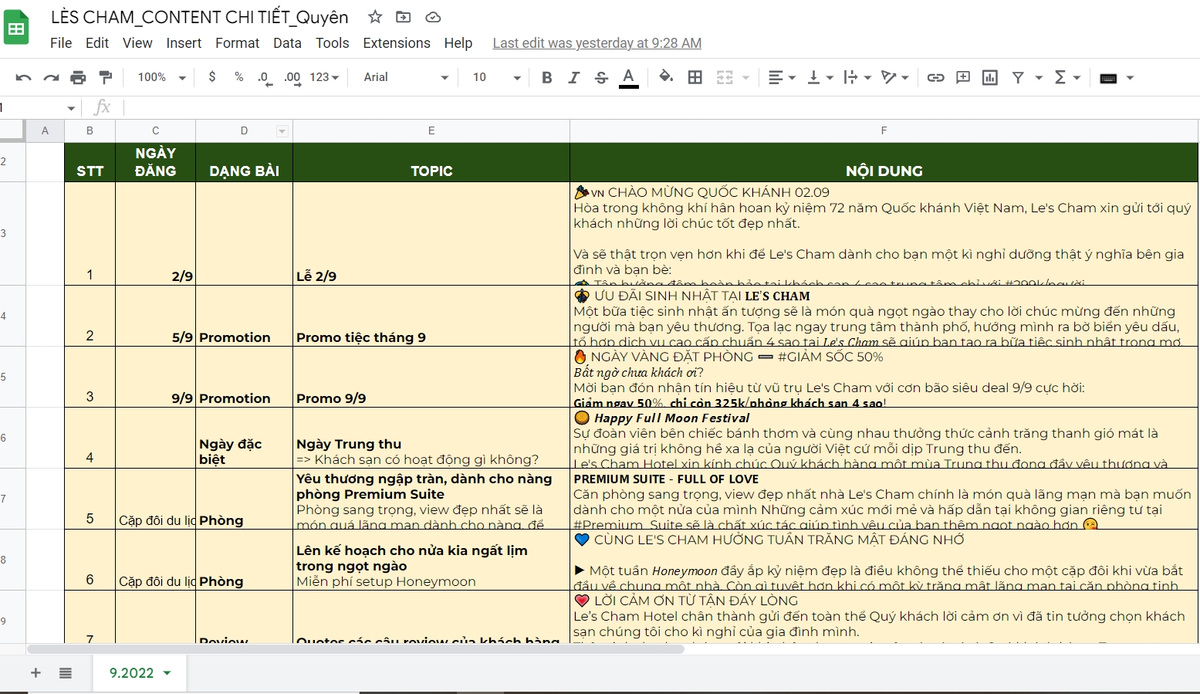
Task: Open column D filter button
Action: (281, 131)
